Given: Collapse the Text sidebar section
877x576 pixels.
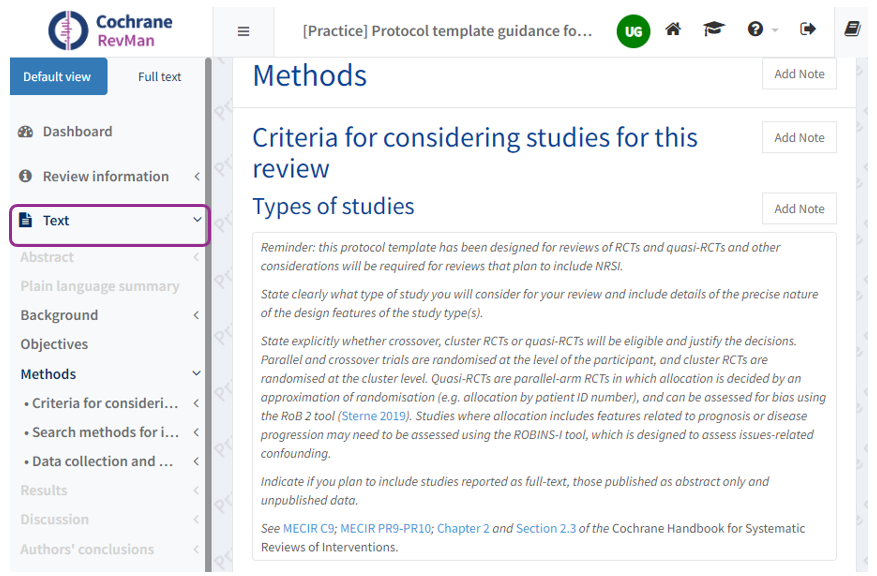Looking at the screenshot, I should (196, 221).
